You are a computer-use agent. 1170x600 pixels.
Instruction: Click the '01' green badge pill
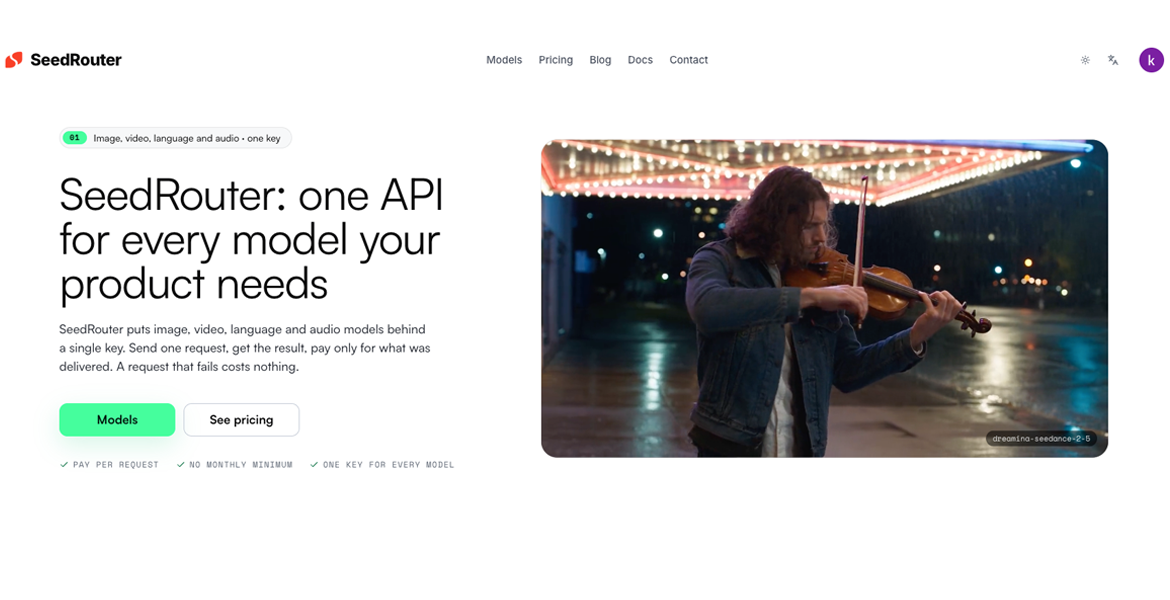(75, 138)
